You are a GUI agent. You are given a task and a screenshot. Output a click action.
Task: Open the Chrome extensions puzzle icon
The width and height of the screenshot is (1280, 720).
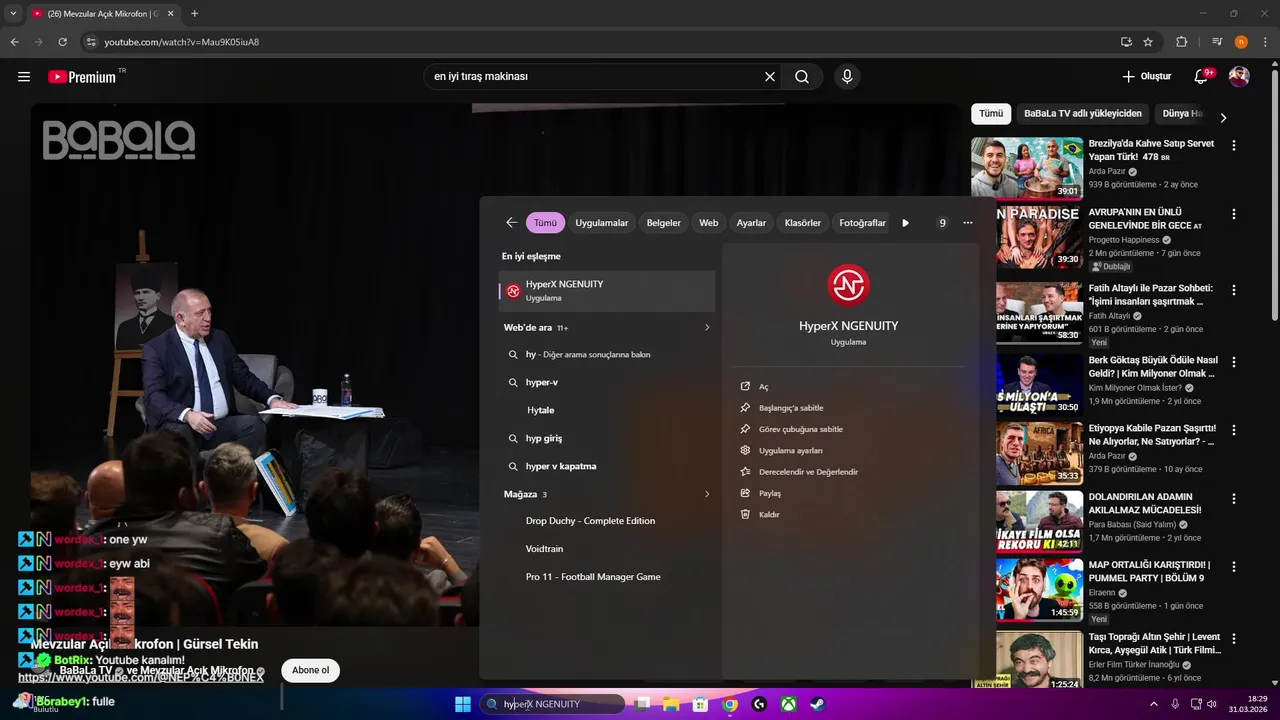[1182, 42]
